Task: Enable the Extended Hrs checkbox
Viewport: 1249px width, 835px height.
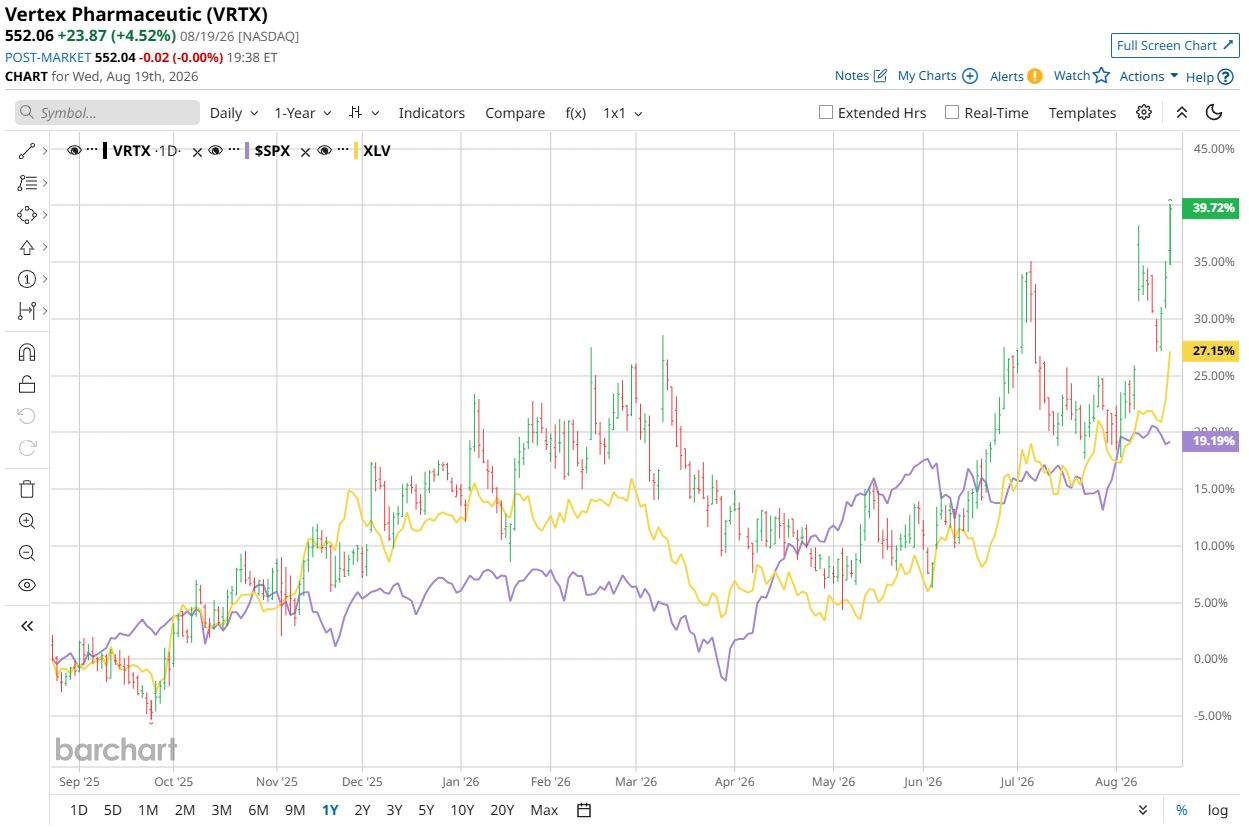Action: (826, 113)
